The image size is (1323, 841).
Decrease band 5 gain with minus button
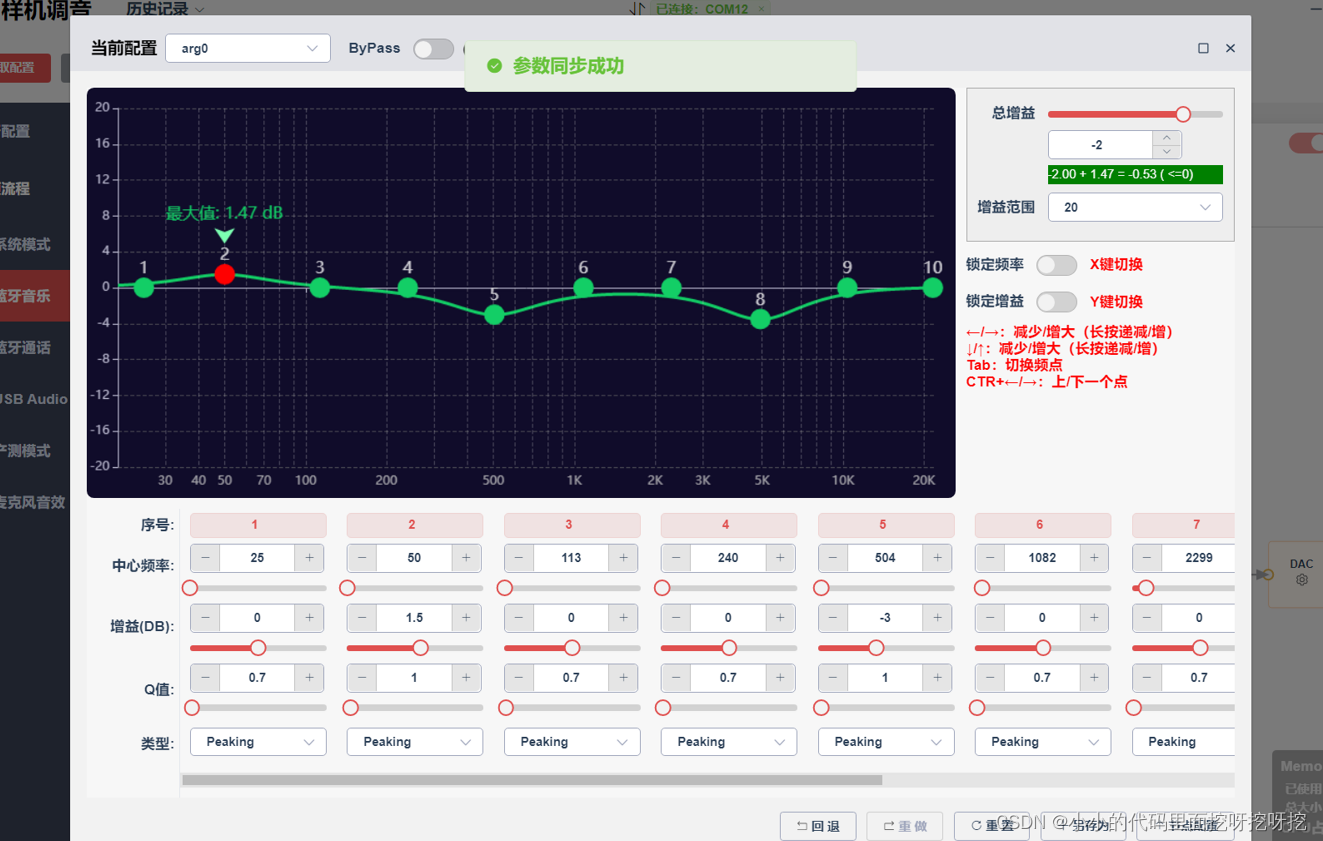tap(833, 618)
